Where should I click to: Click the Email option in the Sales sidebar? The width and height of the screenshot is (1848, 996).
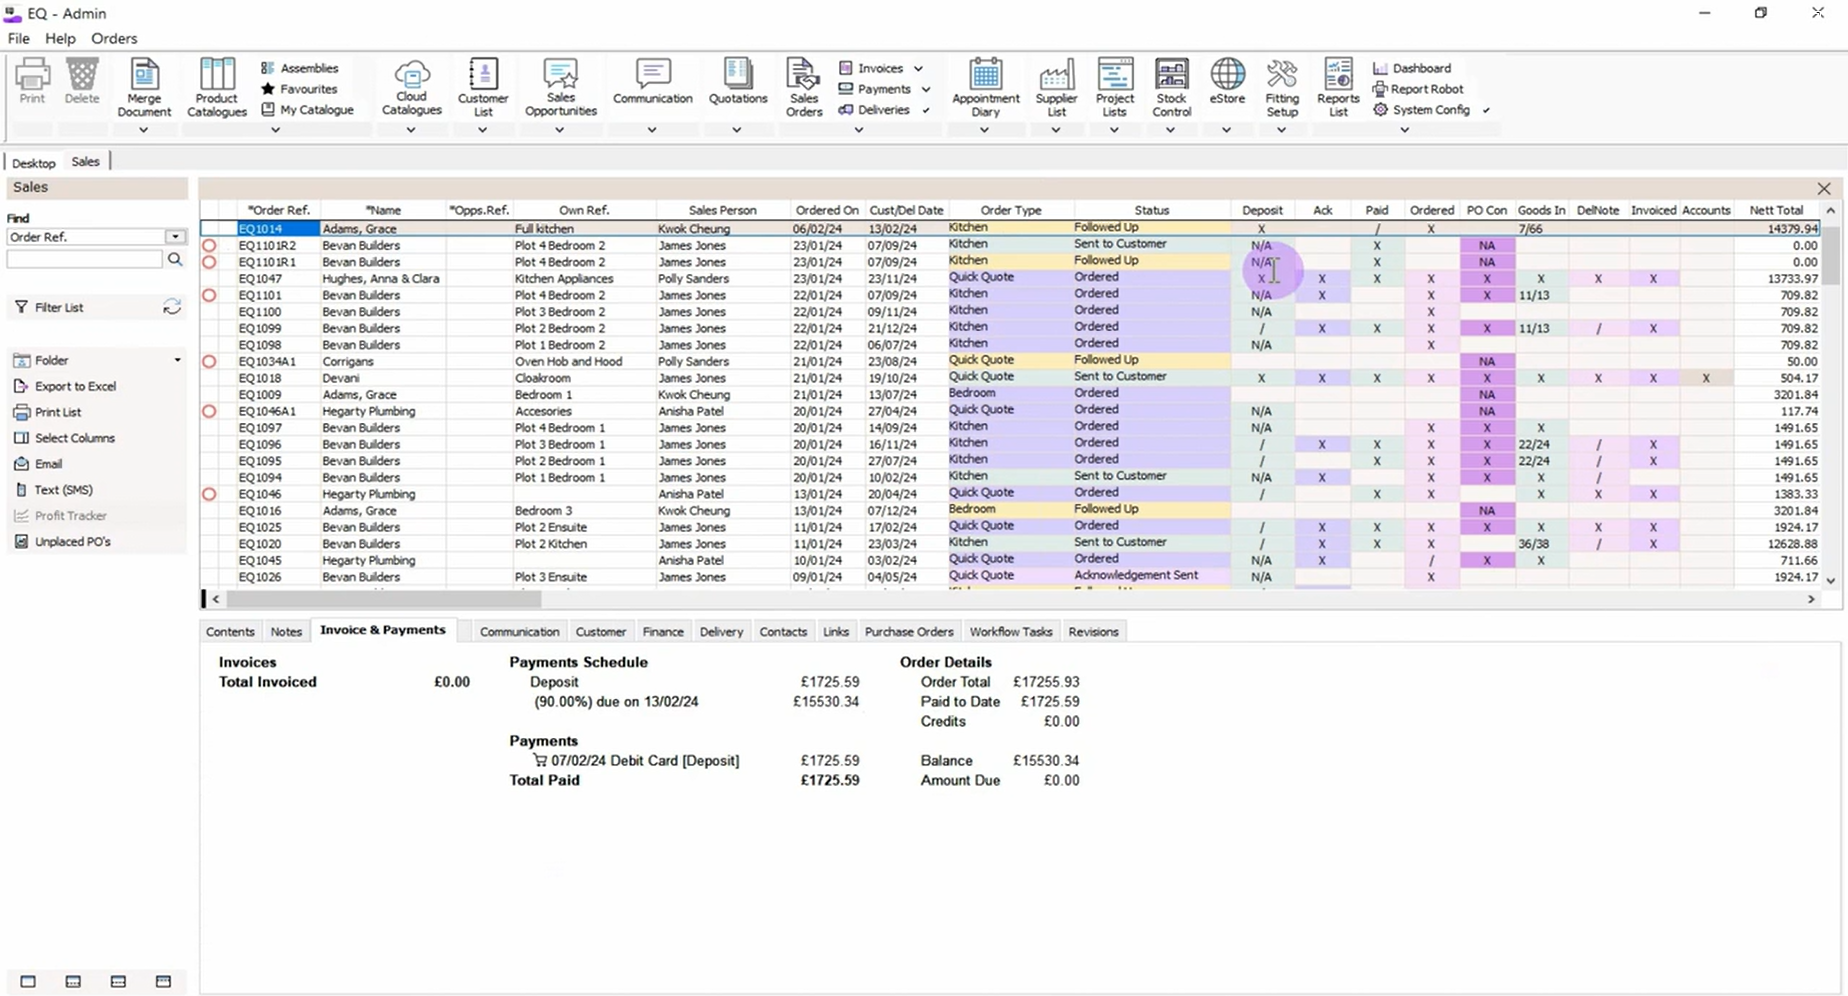point(38,464)
